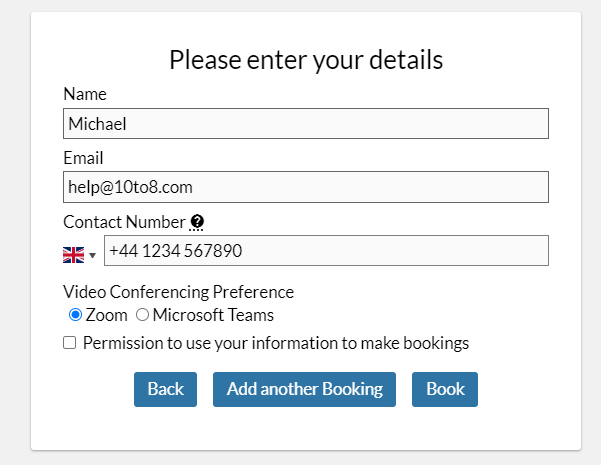The image size is (601, 465).
Task: Click the Add another Booking button
Action: pyautogui.click(x=304, y=389)
